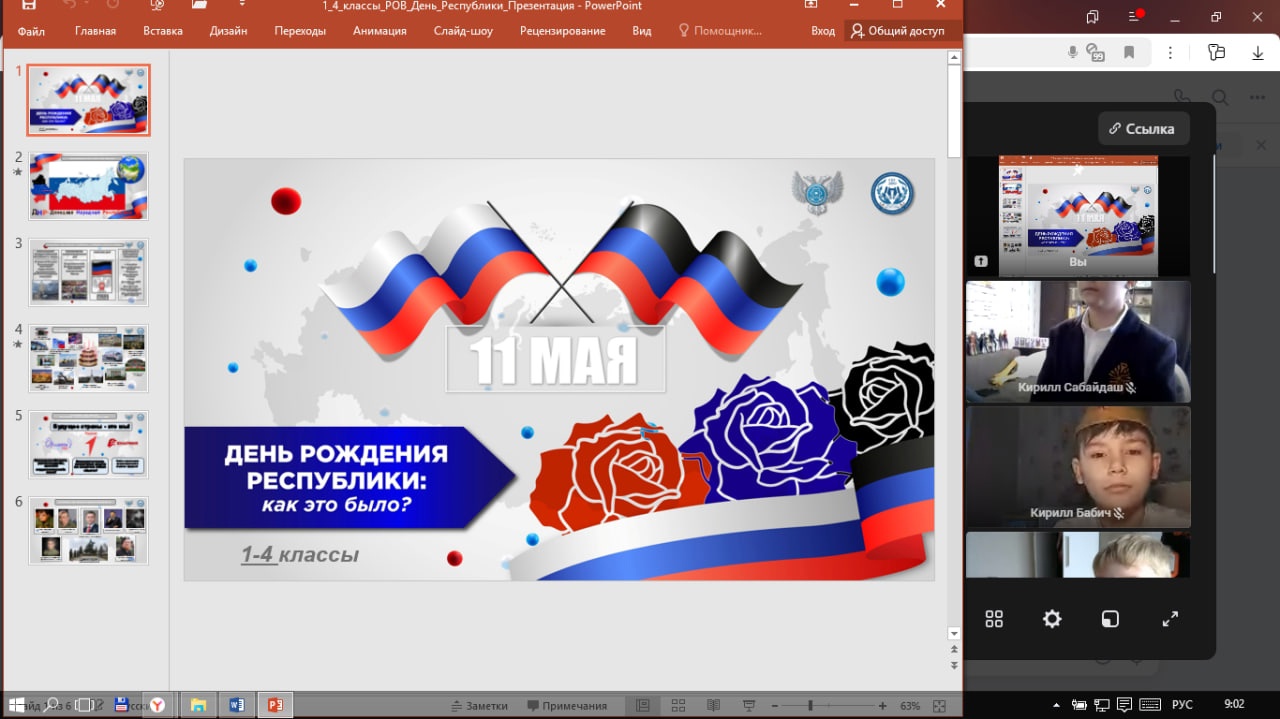Open the Анимация tab
1280x719 pixels.
380,31
